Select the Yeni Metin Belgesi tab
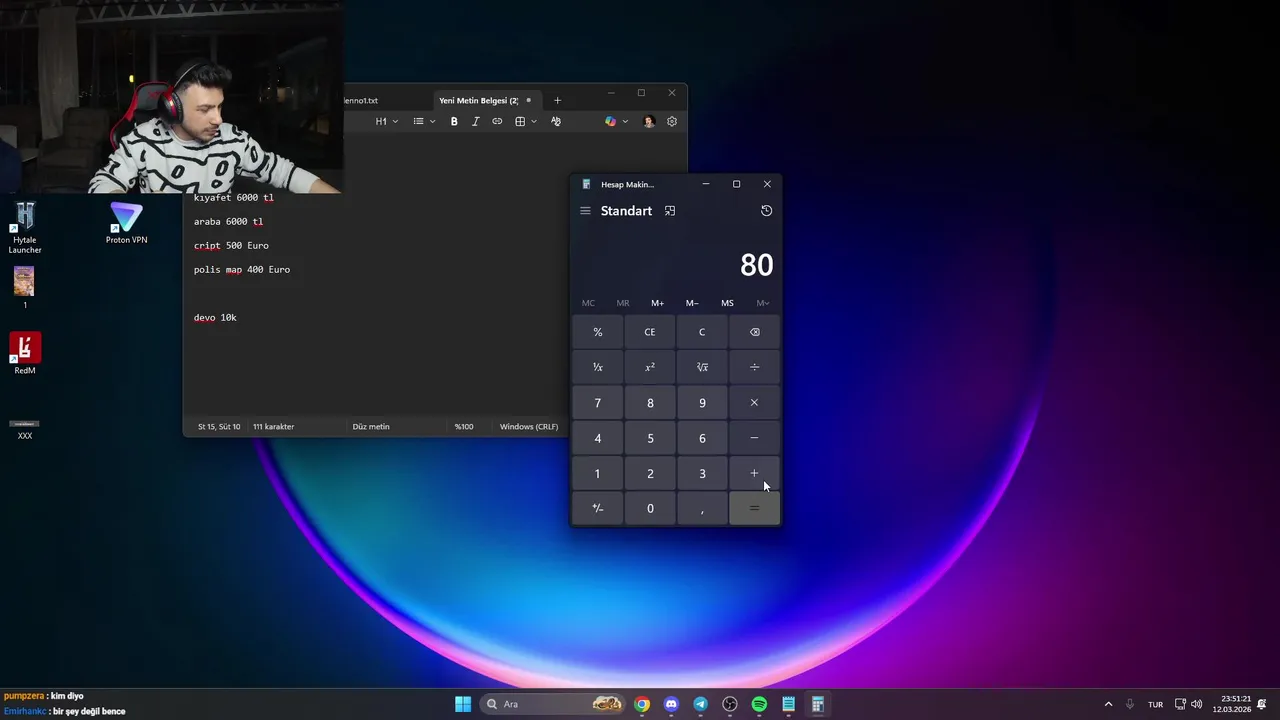This screenshot has width=1280, height=720. tap(486, 100)
